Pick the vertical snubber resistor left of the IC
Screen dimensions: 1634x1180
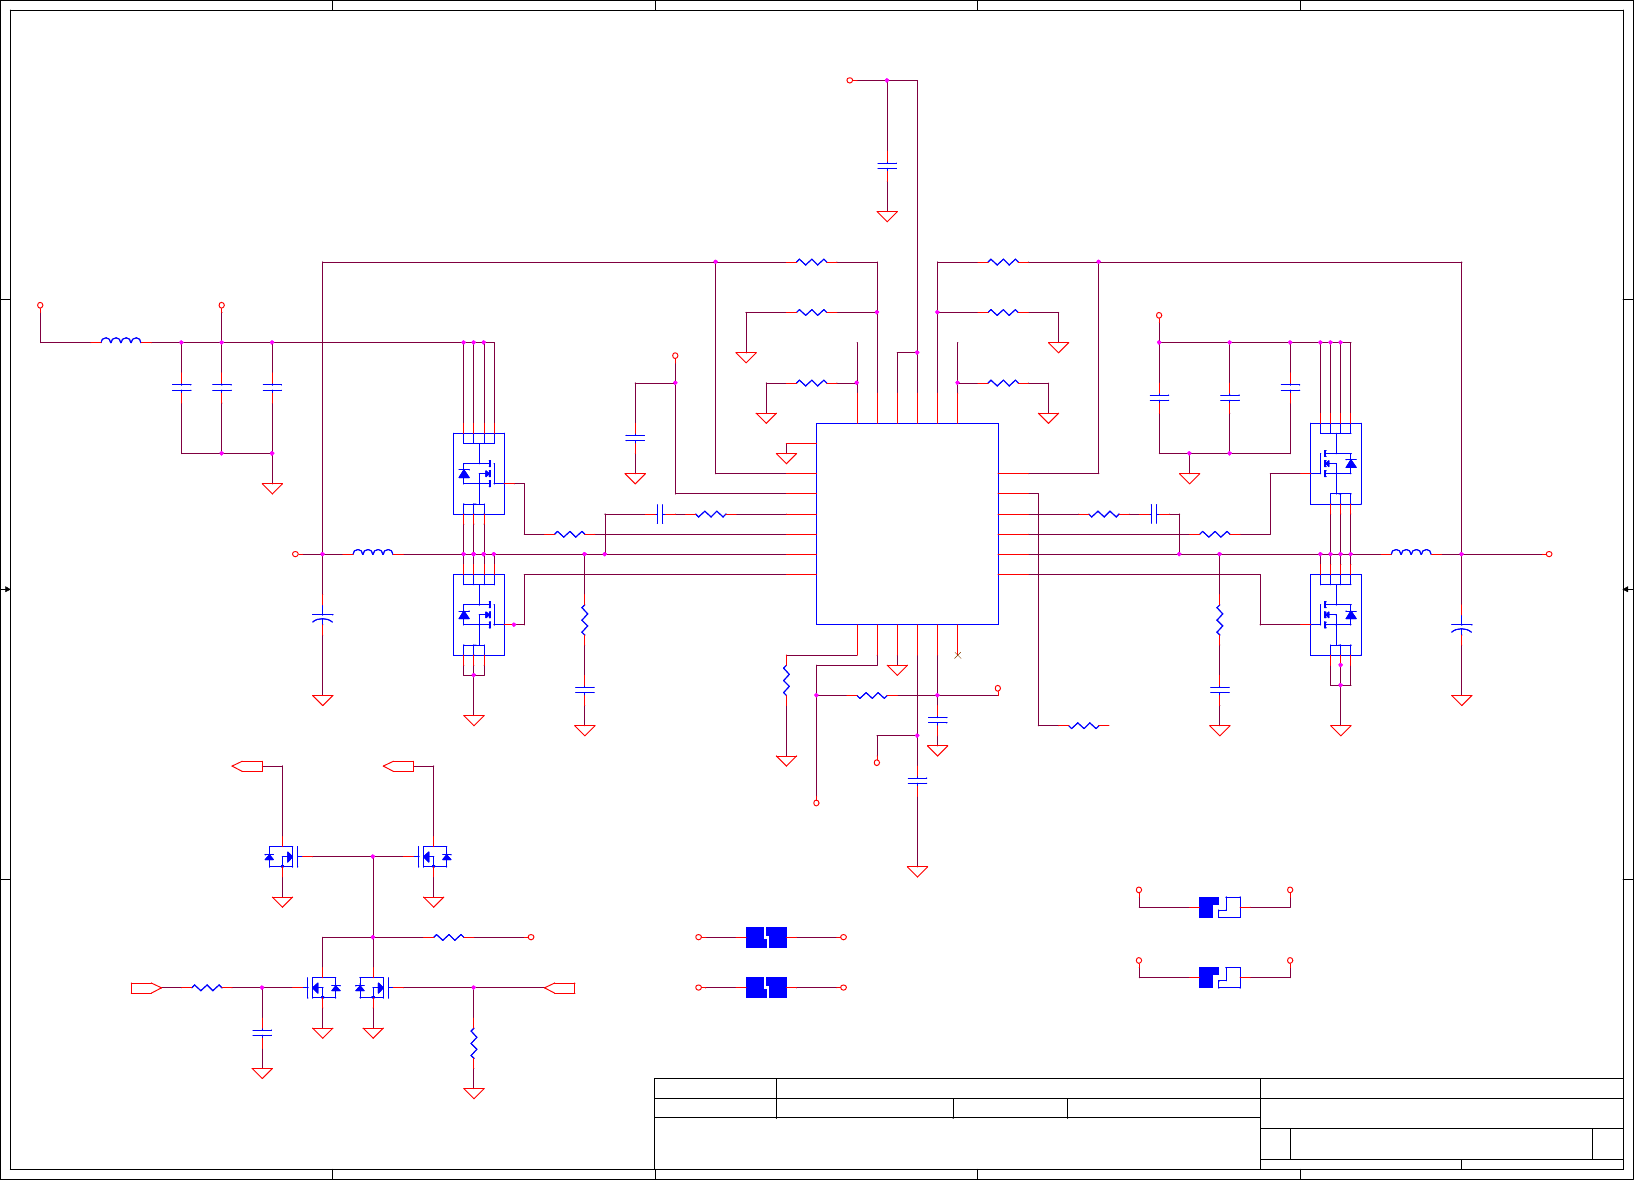(x=585, y=620)
